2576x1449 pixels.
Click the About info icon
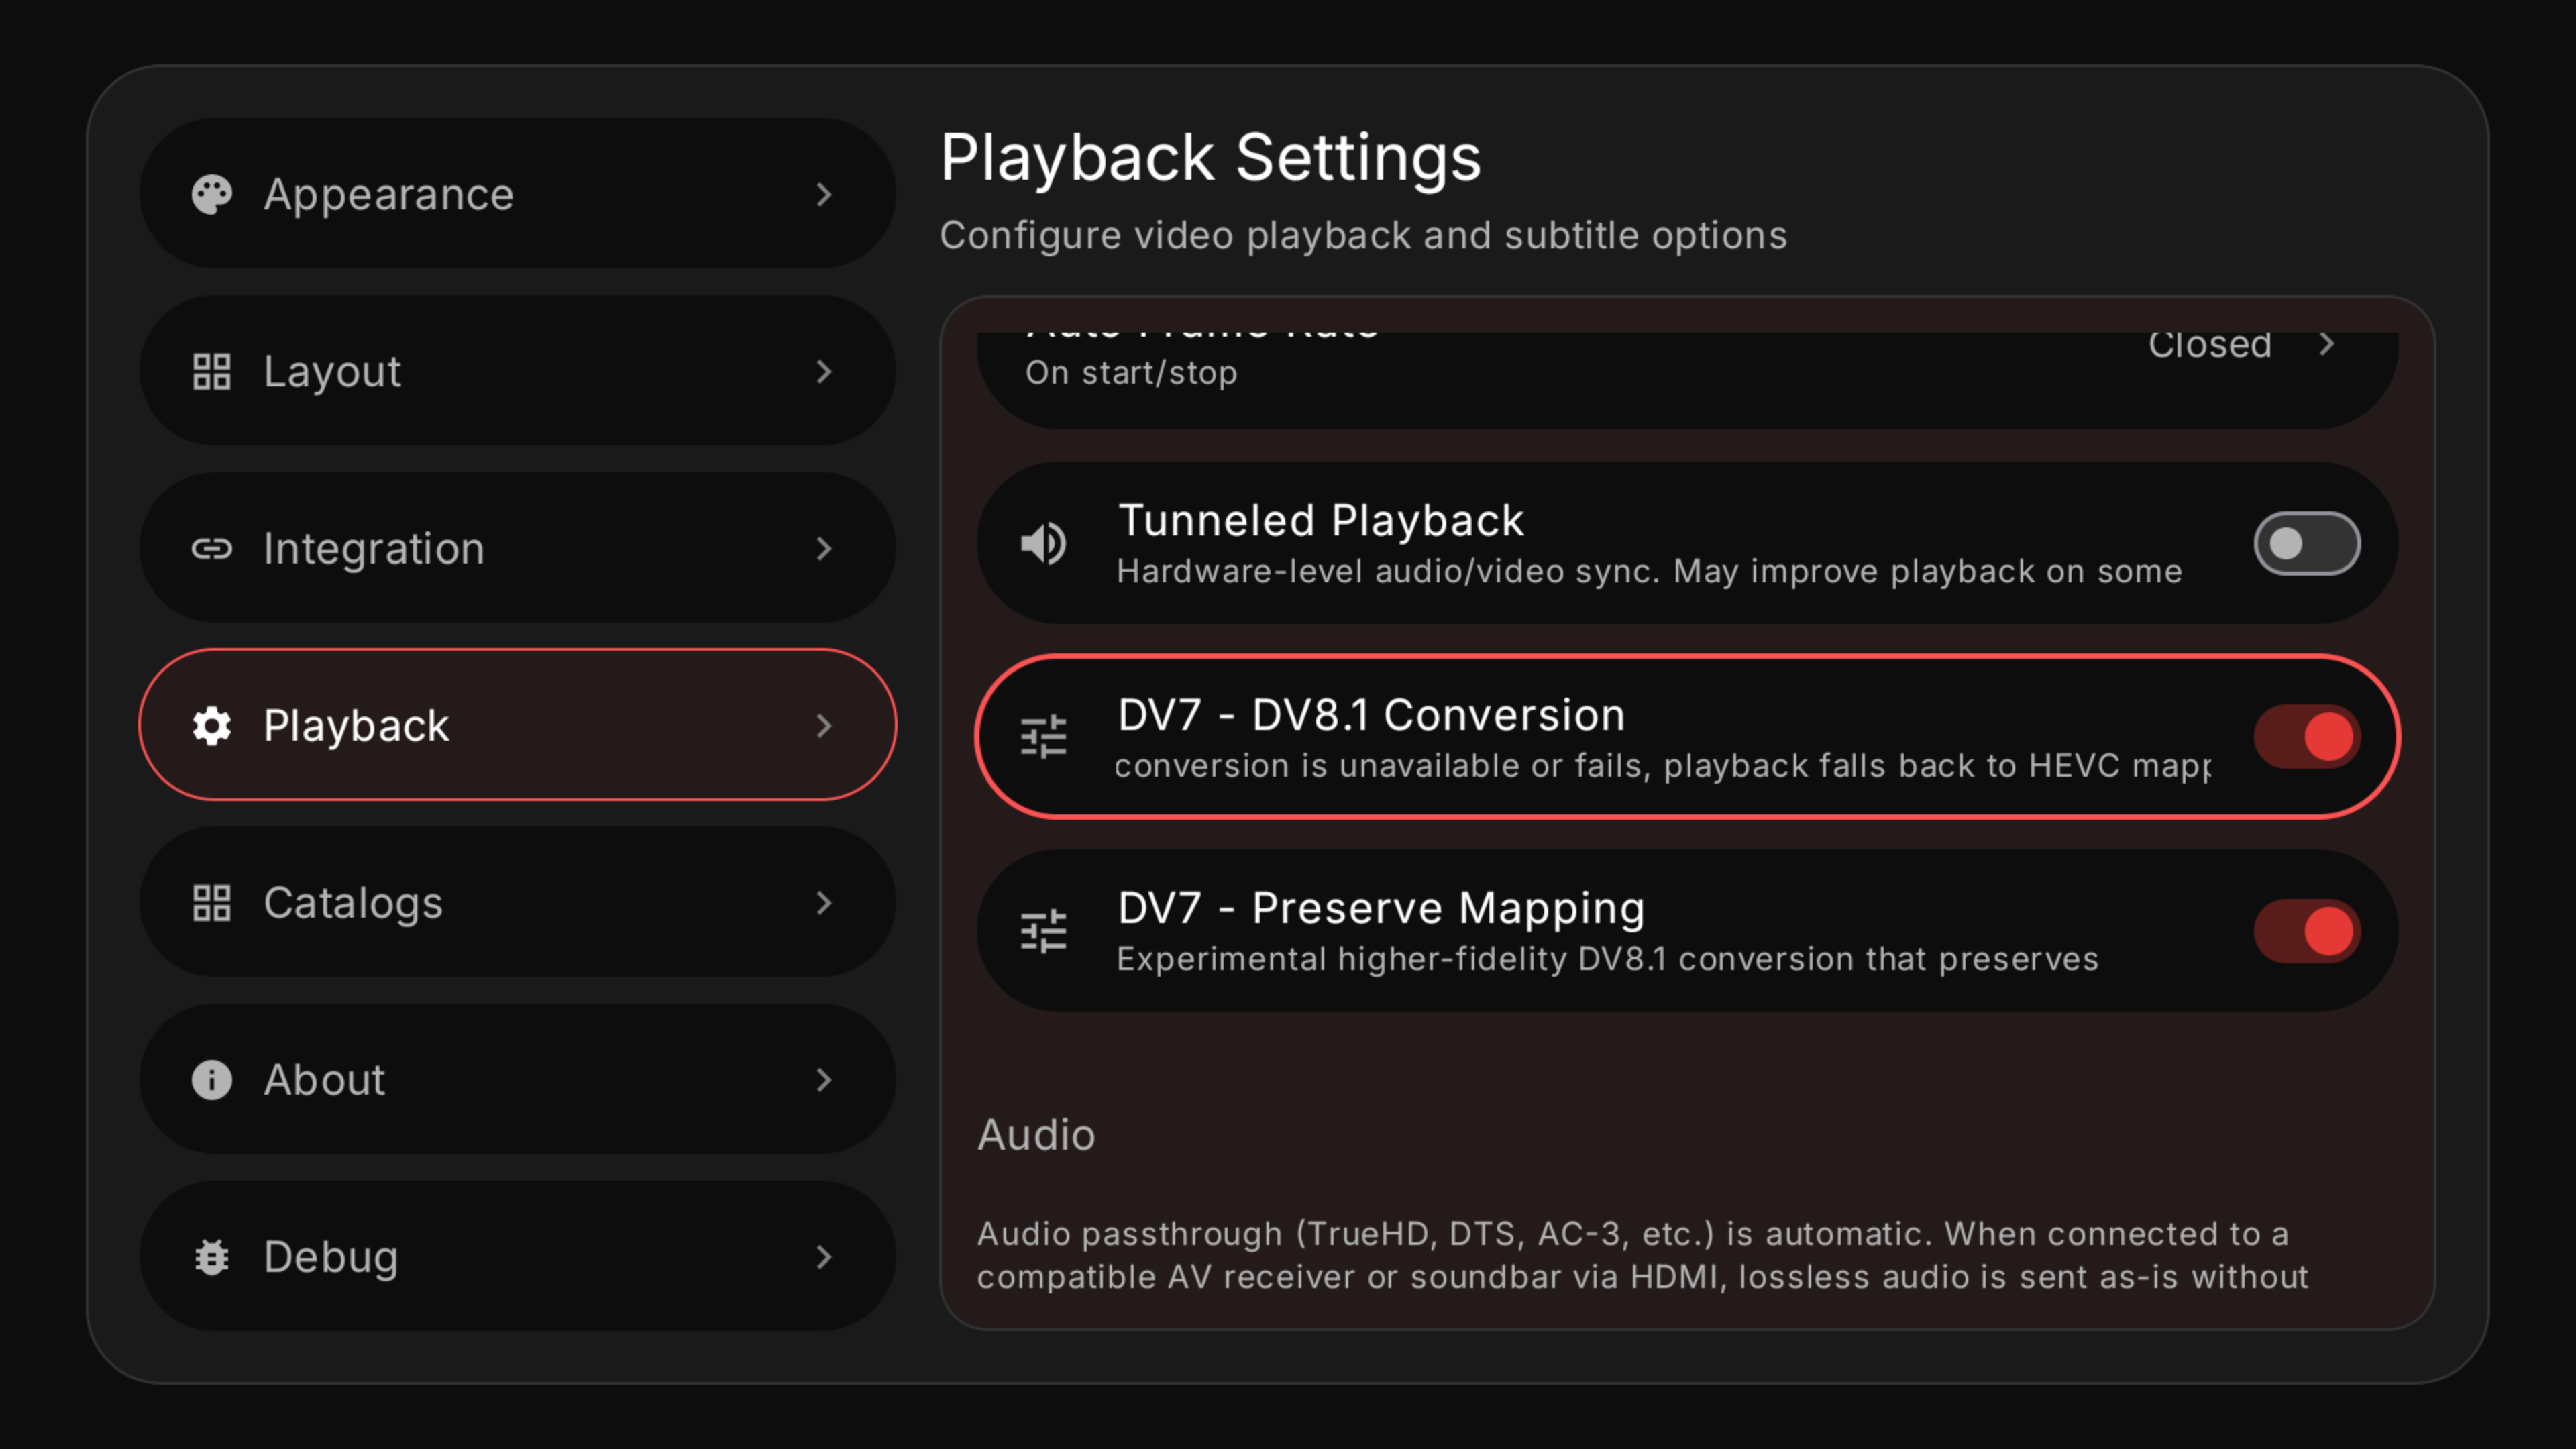(x=211, y=1079)
